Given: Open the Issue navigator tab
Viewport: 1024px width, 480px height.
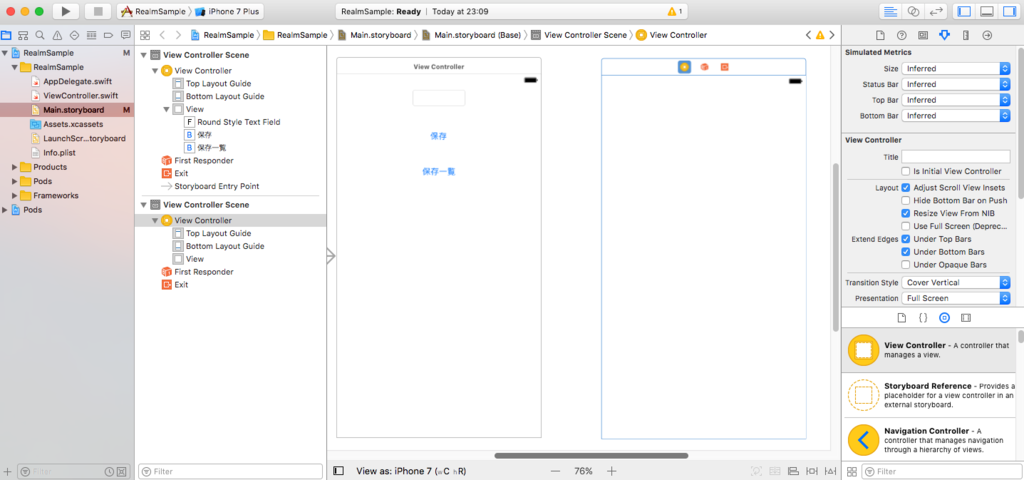Looking at the screenshot, I should 57,35.
